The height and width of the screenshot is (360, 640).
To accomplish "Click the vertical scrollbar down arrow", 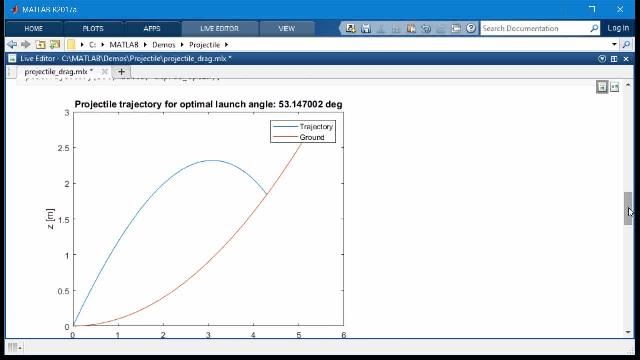I will click(x=628, y=332).
